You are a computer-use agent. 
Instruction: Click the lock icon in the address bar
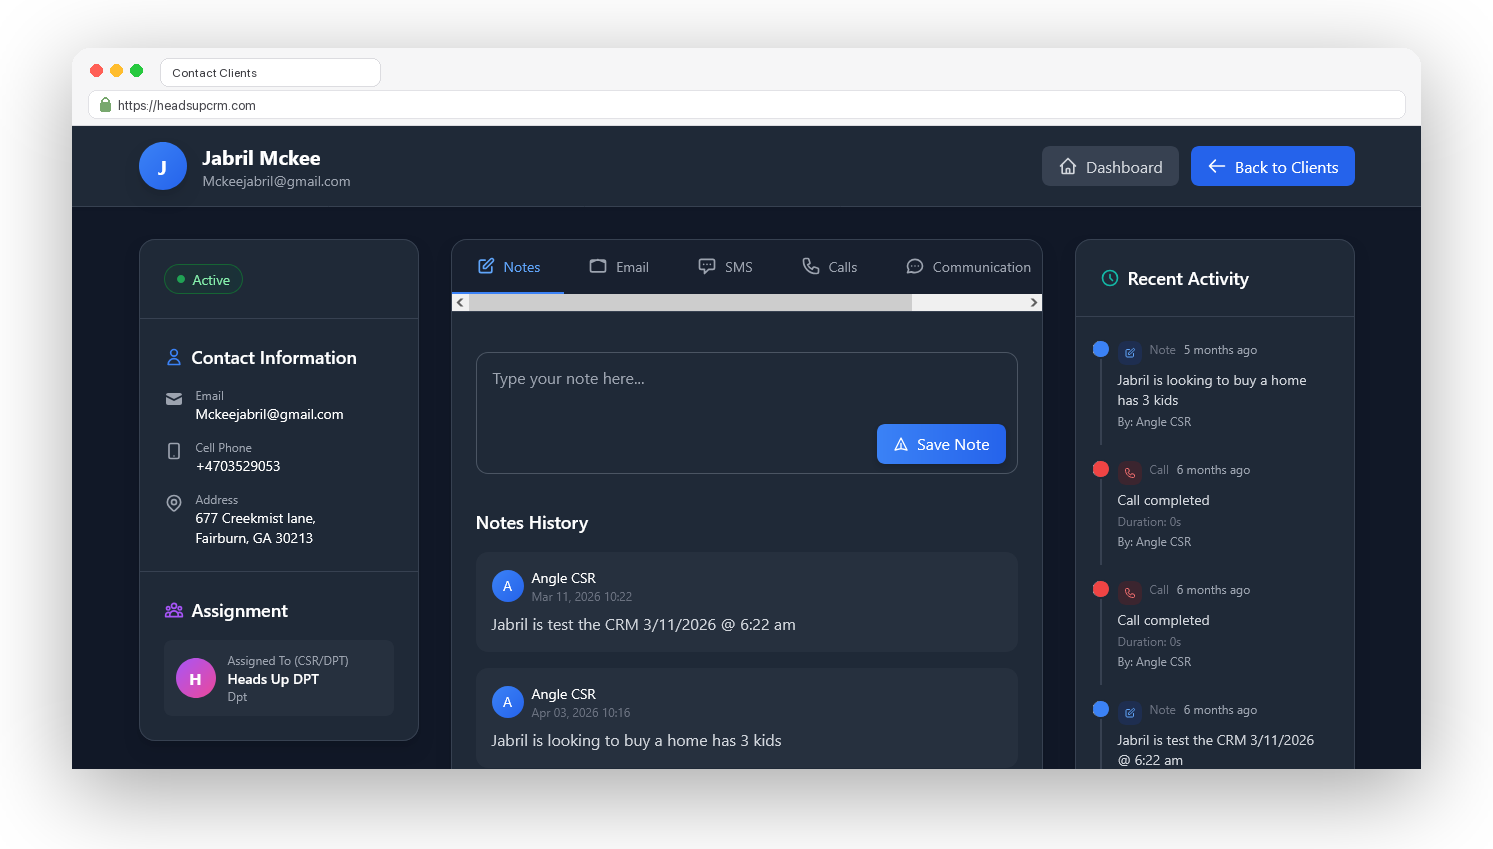pos(105,104)
